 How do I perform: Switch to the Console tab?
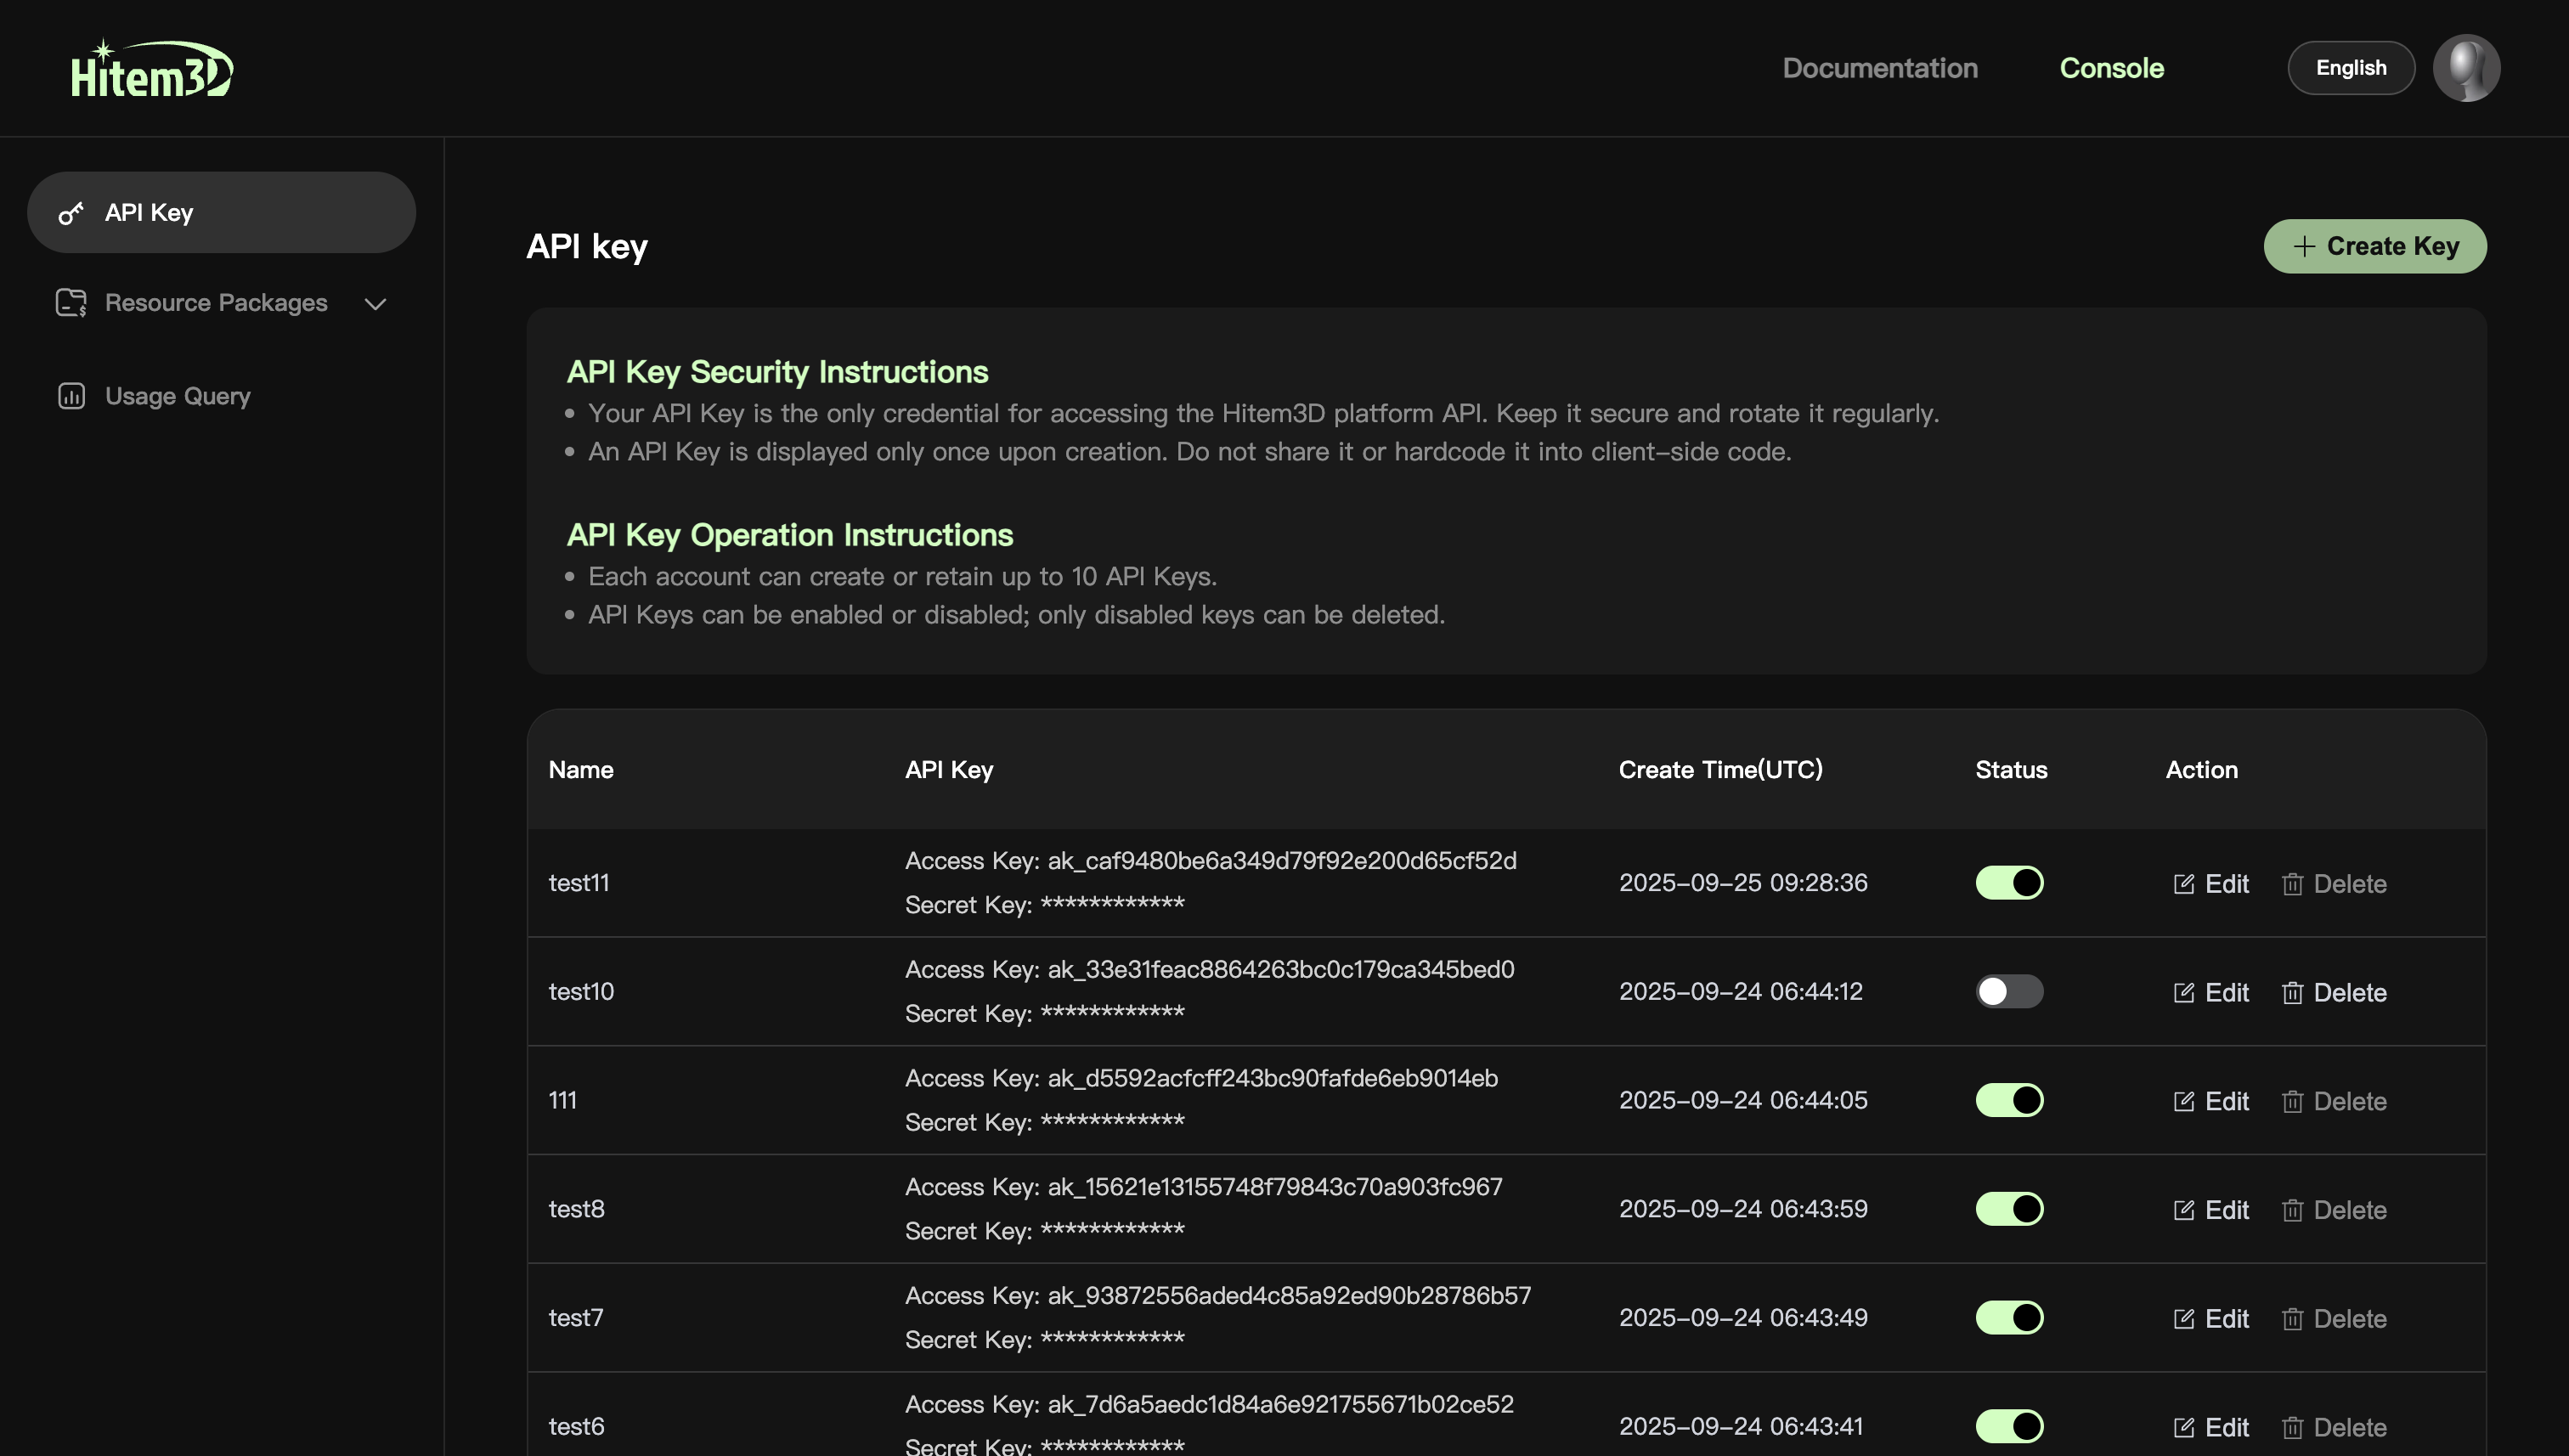click(x=2111, y=68)
